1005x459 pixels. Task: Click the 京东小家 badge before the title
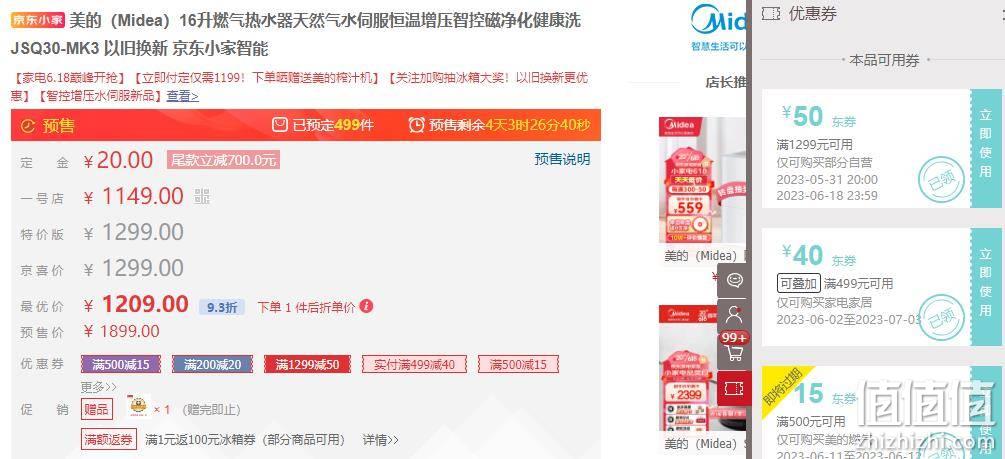click(x=38, y=21)
